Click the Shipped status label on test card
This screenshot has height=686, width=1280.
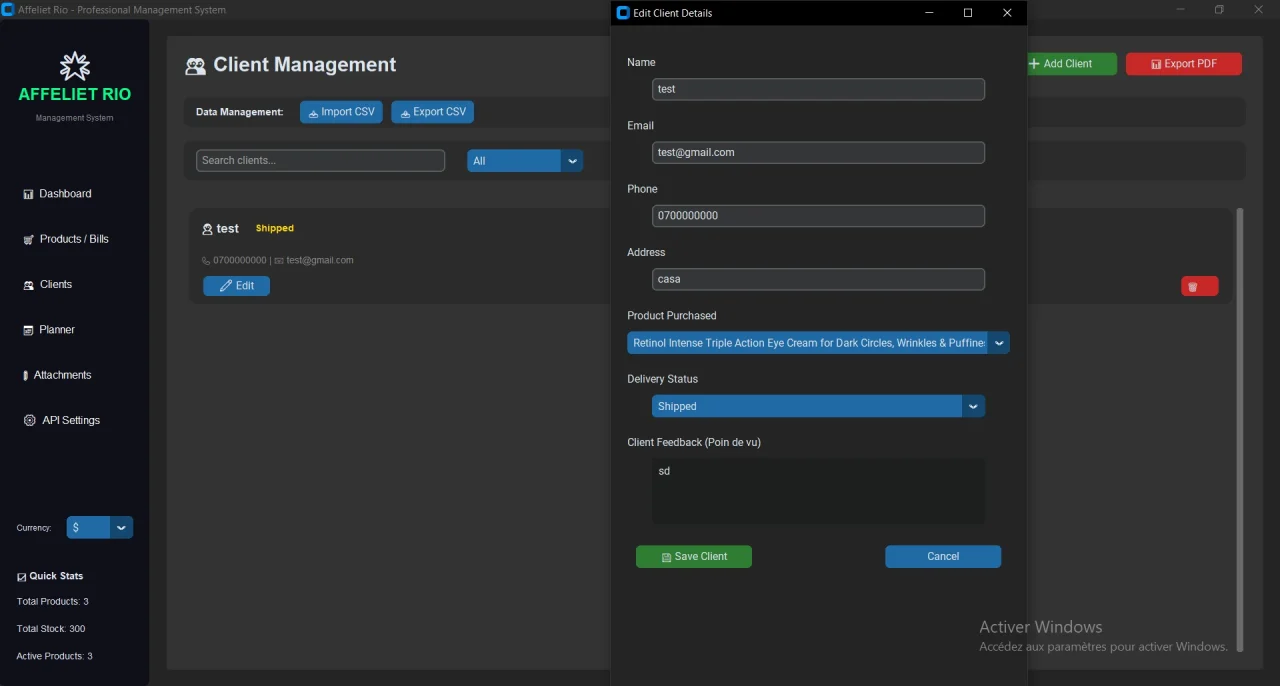[x=275, y=228]
